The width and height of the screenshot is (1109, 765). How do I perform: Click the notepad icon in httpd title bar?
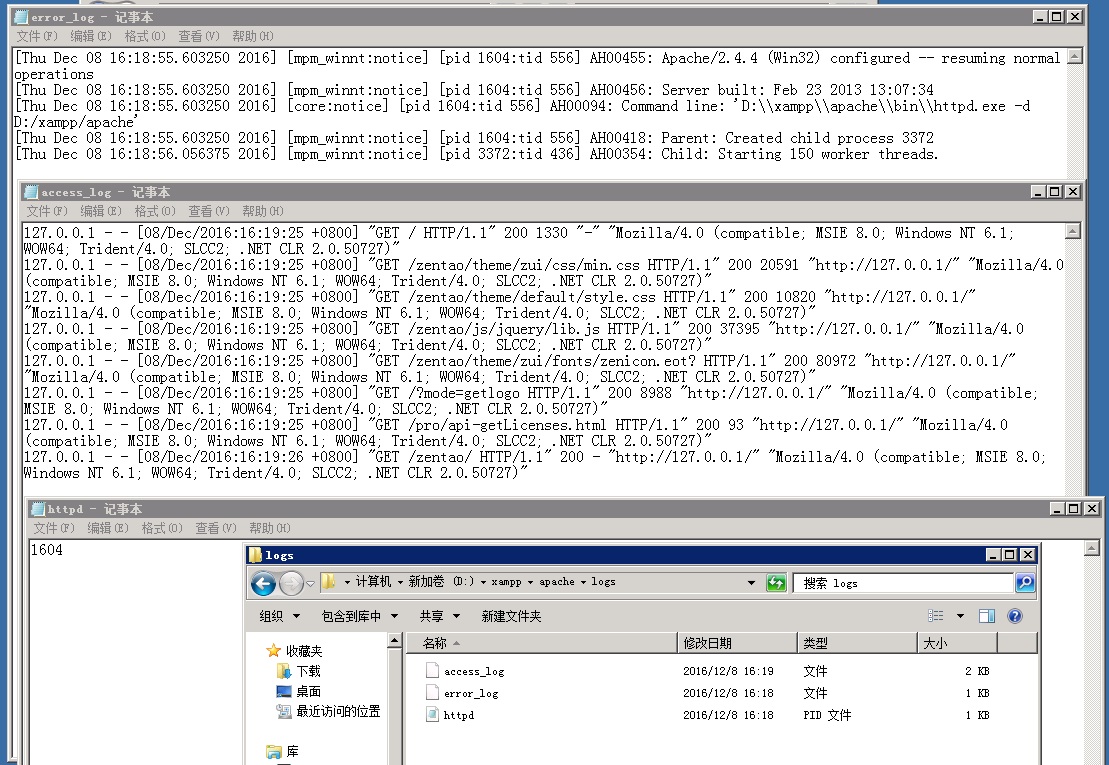point(38,509)
